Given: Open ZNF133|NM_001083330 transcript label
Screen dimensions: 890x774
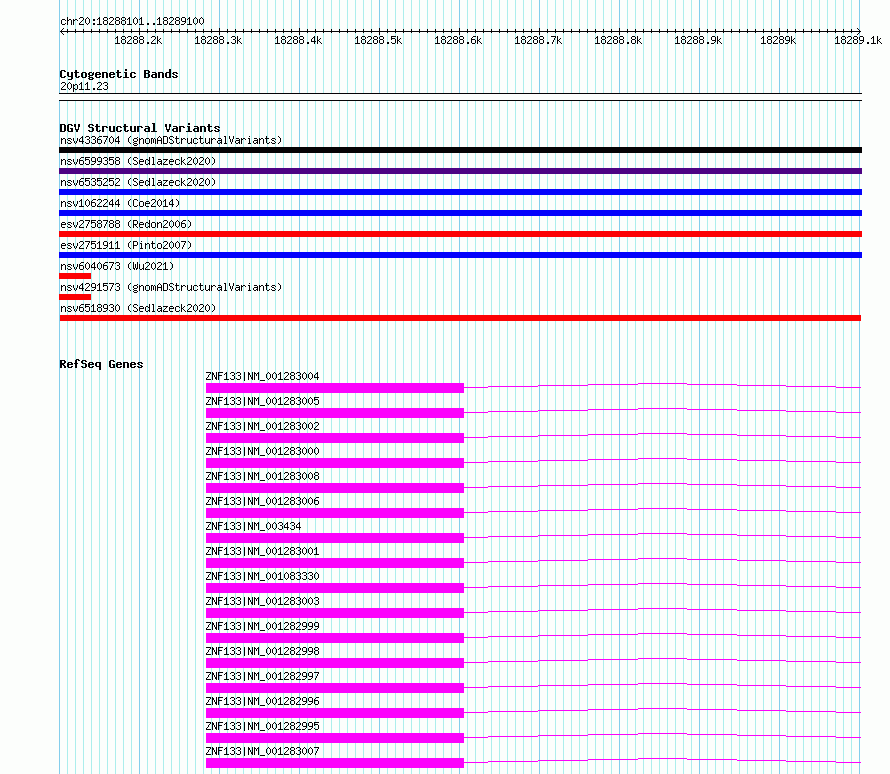Looking at the screenshot, I should 262,576.
